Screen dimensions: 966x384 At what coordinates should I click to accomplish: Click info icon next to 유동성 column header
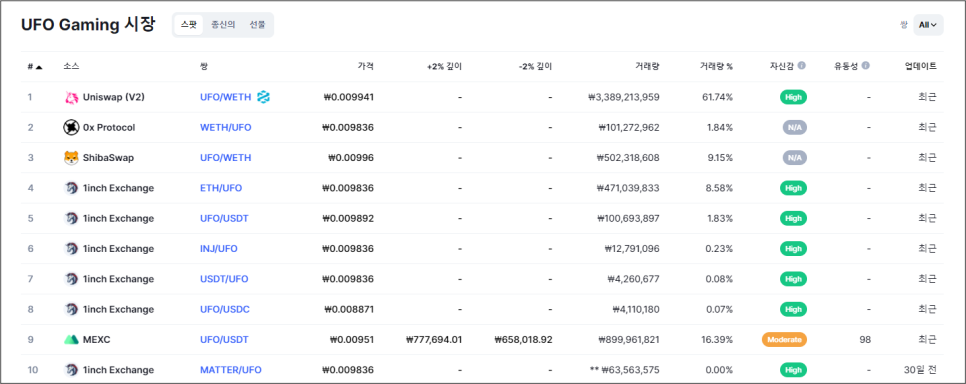pyautogui.click(x=866, y=65)
